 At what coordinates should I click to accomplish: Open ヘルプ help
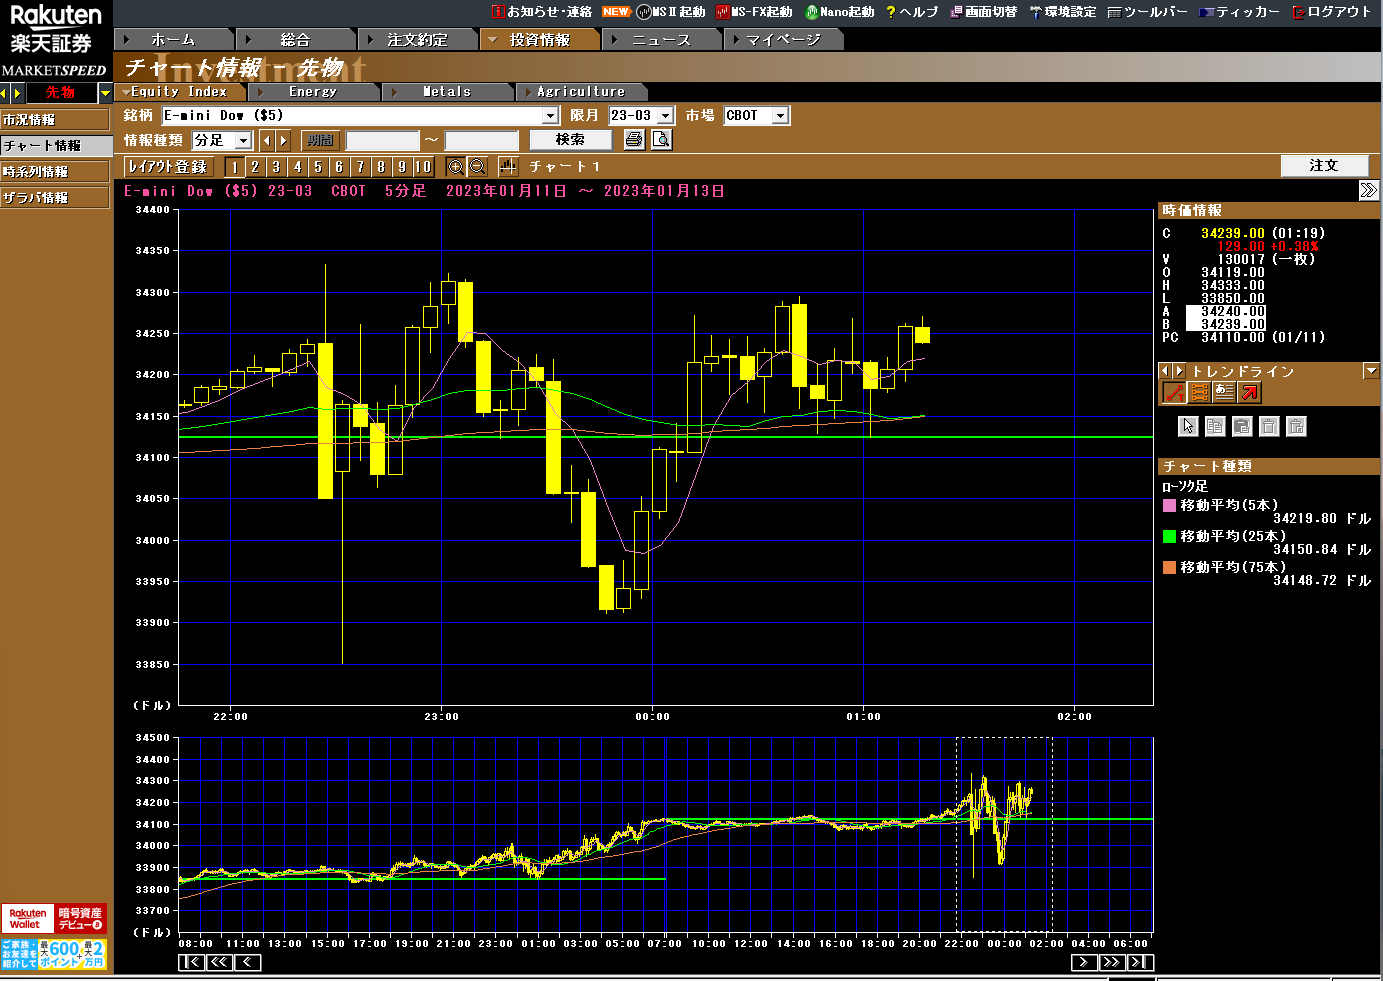click(912, 12)
